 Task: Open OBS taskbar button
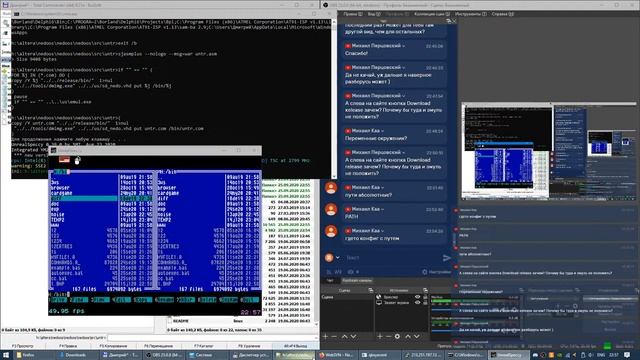pyautogui.click(x=164, y=355)
